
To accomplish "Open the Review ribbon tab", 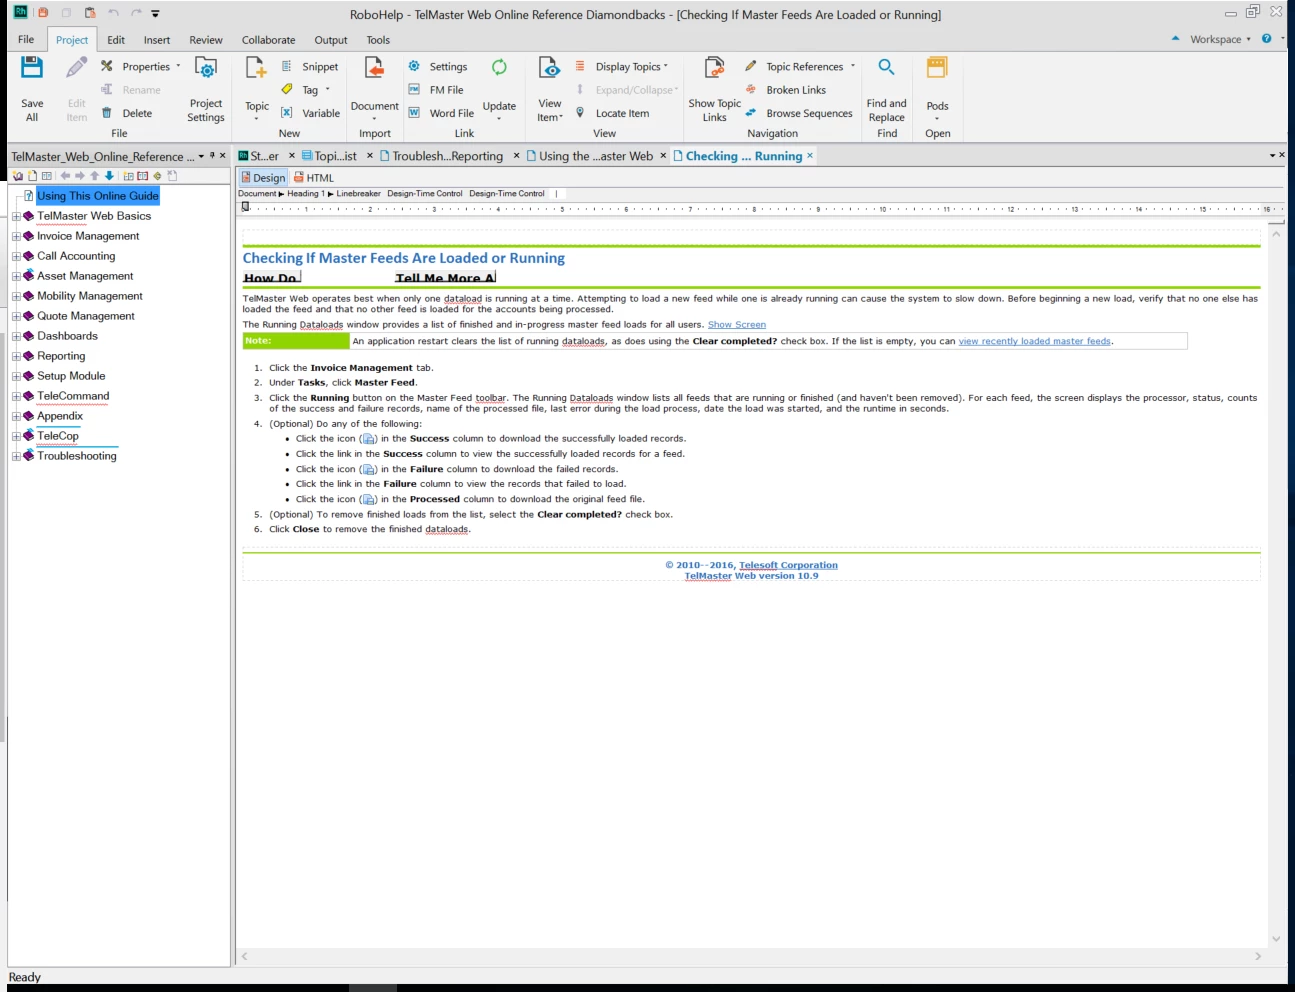I will pyautogui.click(x=206, y=40).
